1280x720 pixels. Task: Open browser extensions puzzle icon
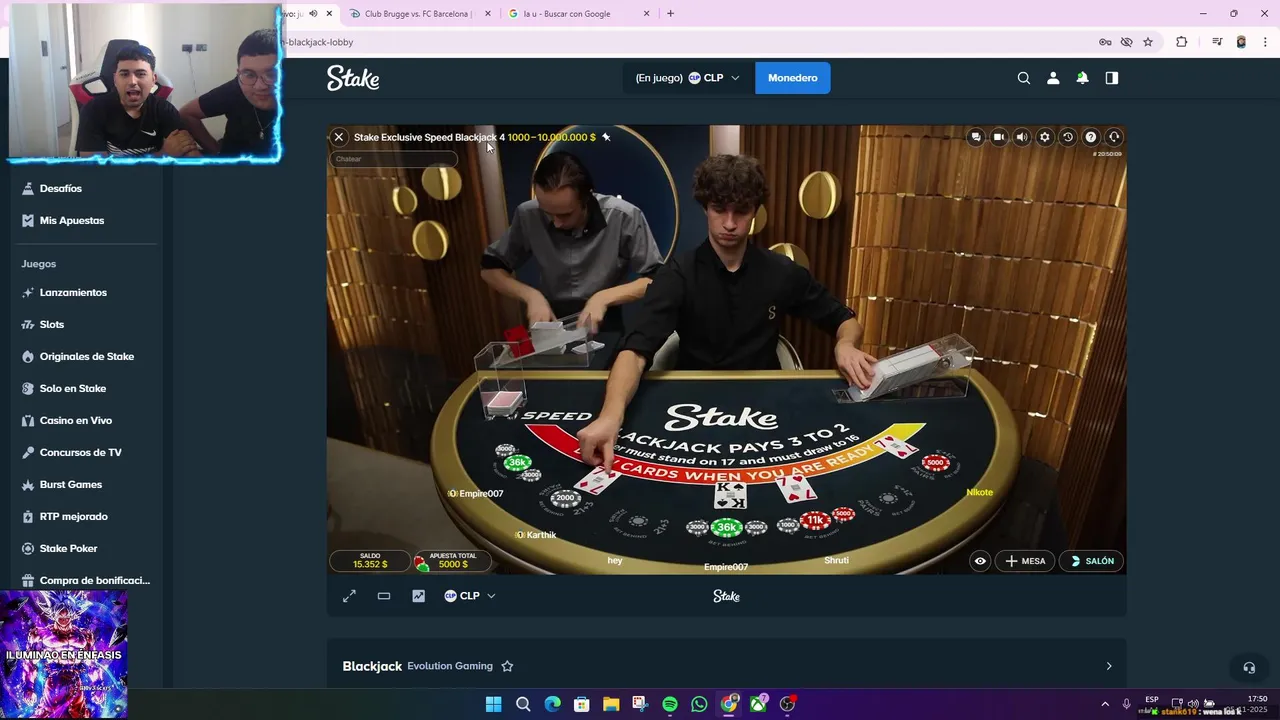(1181, 42)
